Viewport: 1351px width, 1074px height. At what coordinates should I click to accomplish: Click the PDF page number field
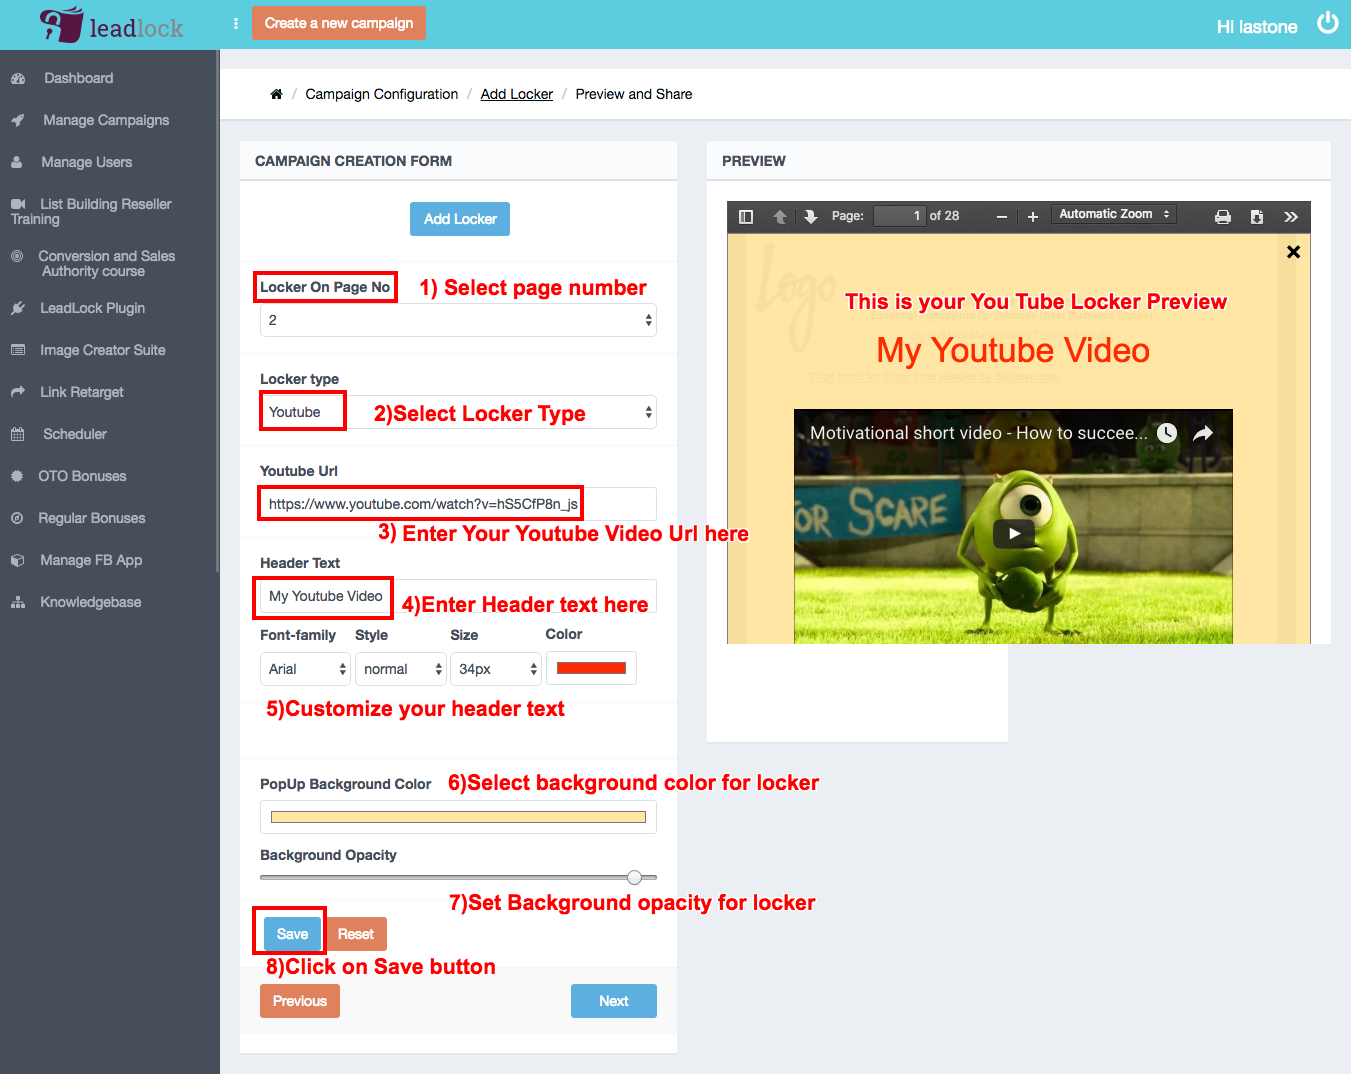pos(899,216)
